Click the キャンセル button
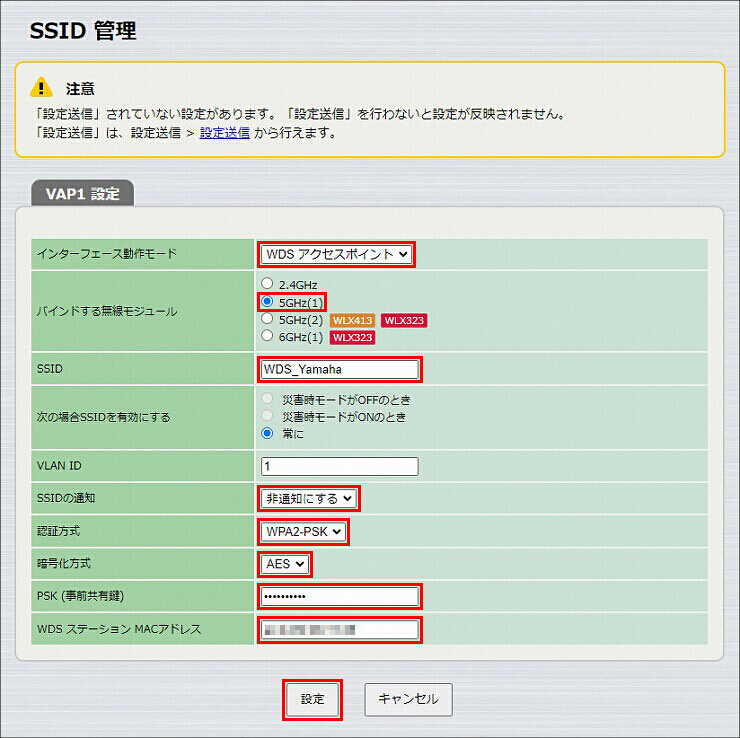740x738 pixels. (408, 699)
